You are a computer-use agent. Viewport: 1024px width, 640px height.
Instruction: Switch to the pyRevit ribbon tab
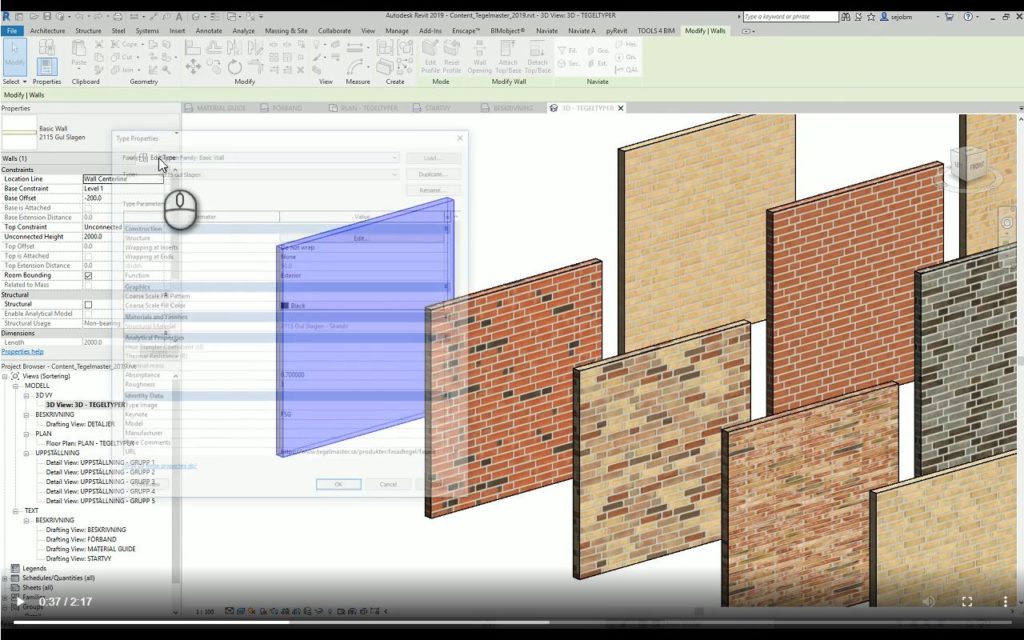click(616, 31)
